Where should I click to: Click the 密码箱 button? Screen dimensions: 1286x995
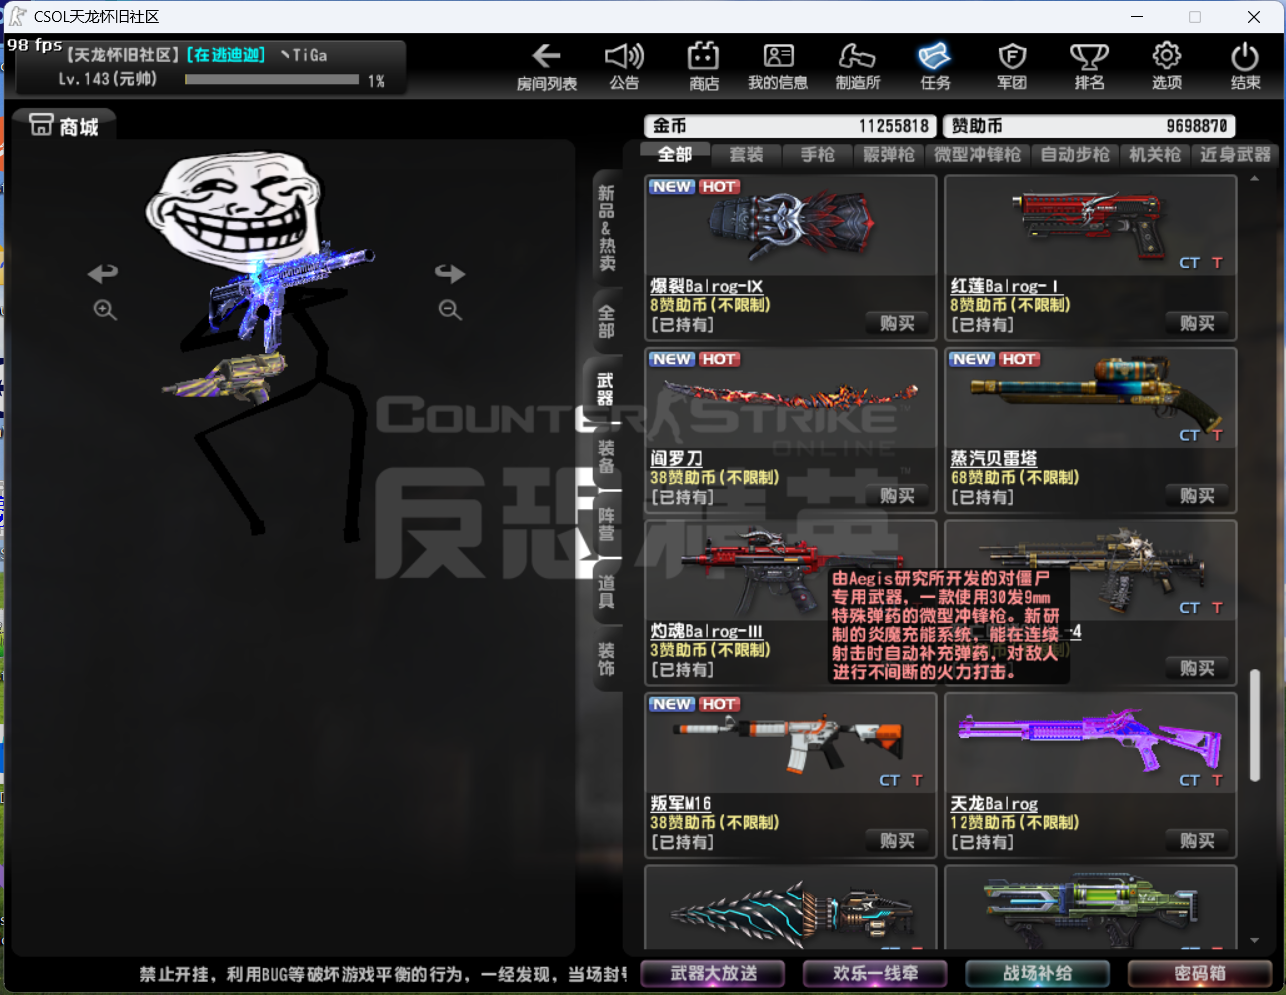[1200, 973]
